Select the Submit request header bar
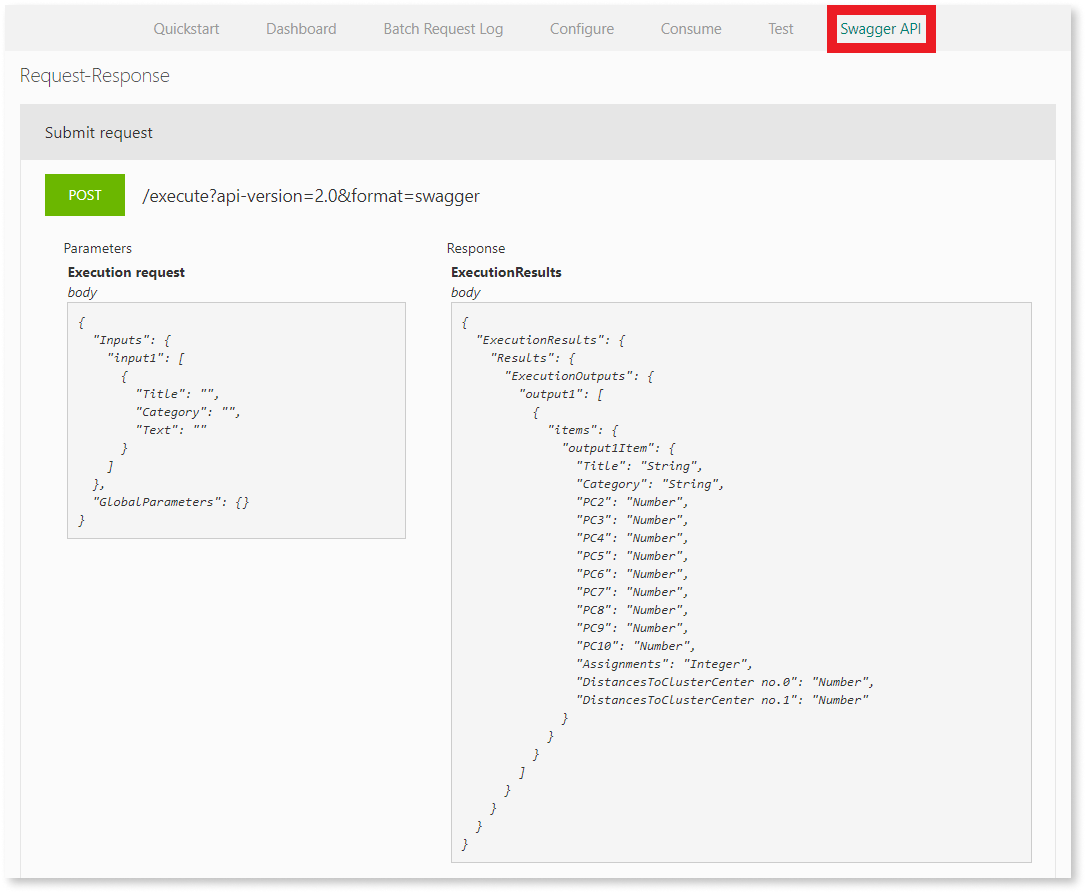This screenshot has width=1086, height=893. tap(98, 131)
